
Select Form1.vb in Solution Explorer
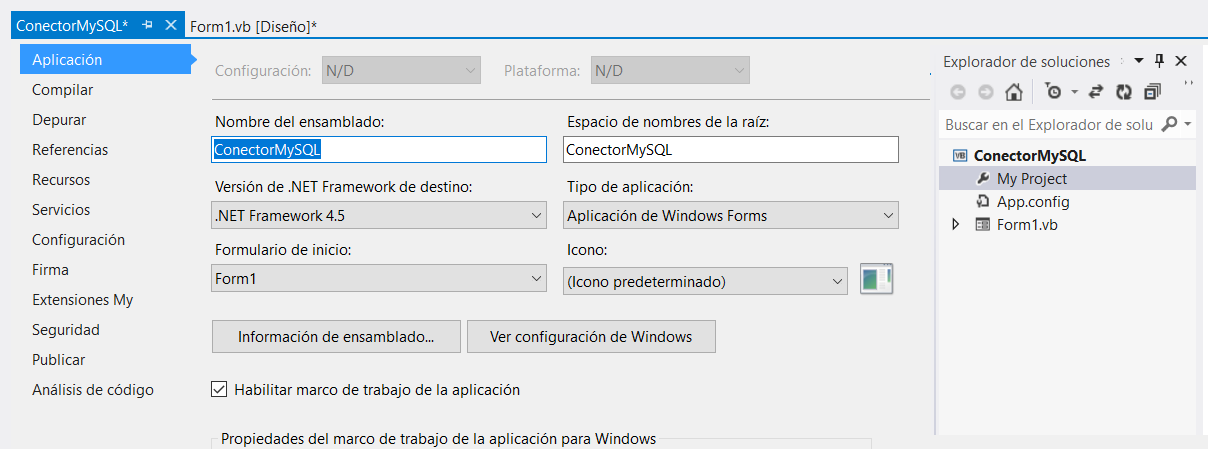pos(1027,225)
